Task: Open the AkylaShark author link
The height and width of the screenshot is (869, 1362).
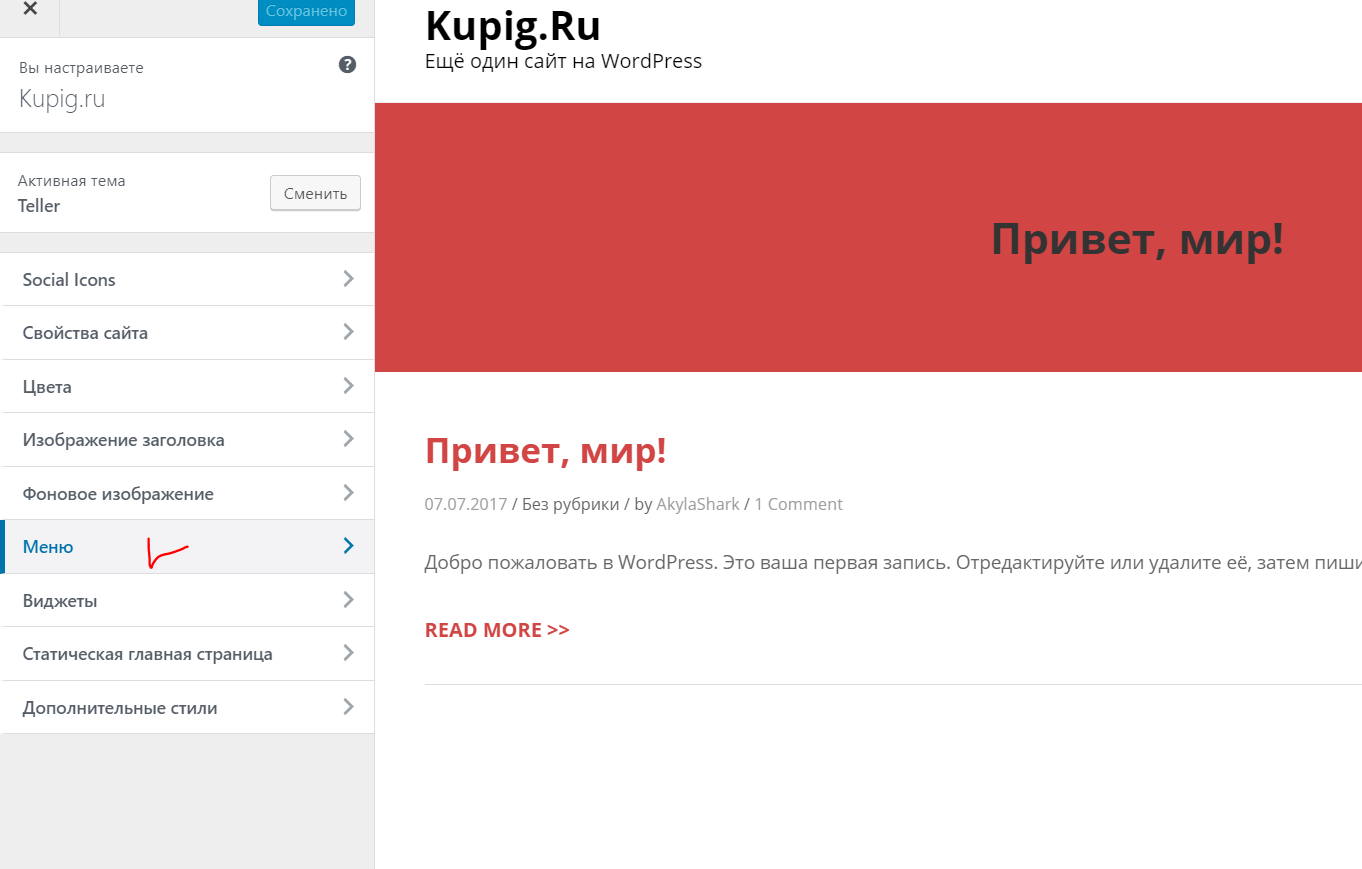Action: tap(698, 504)
